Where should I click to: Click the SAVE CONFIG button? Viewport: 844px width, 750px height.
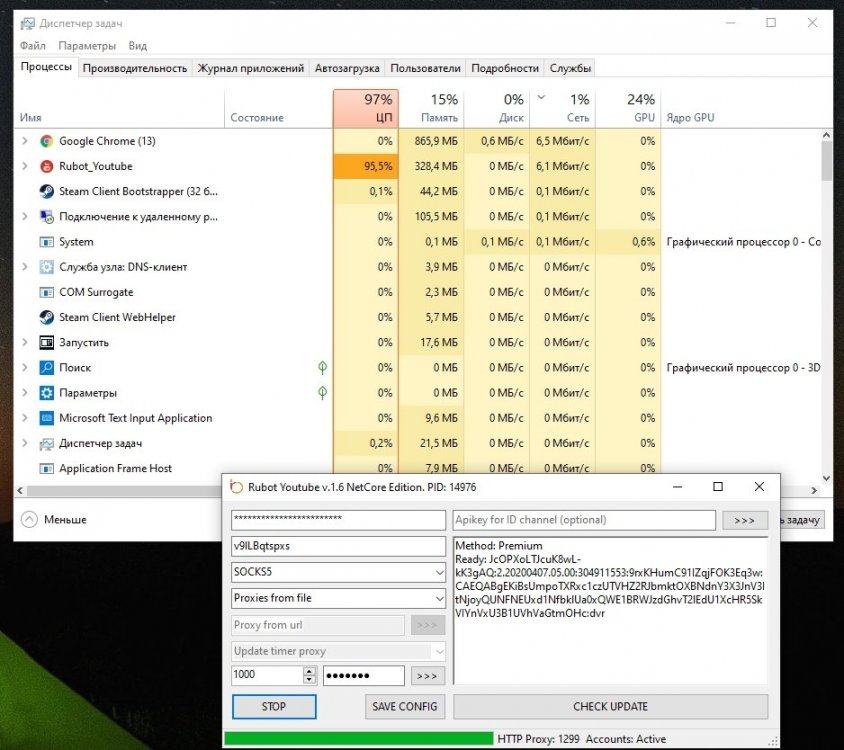click(x=405, y=706)
